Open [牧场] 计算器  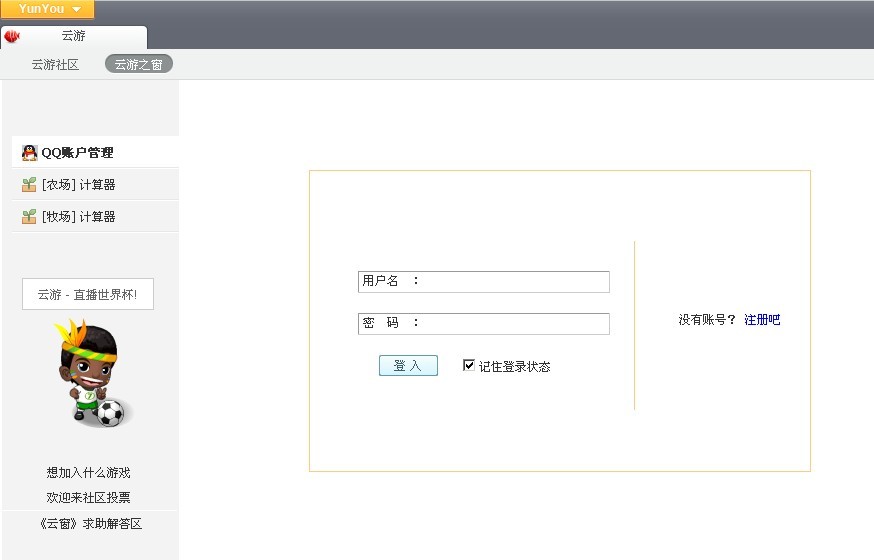click(95, 216)
